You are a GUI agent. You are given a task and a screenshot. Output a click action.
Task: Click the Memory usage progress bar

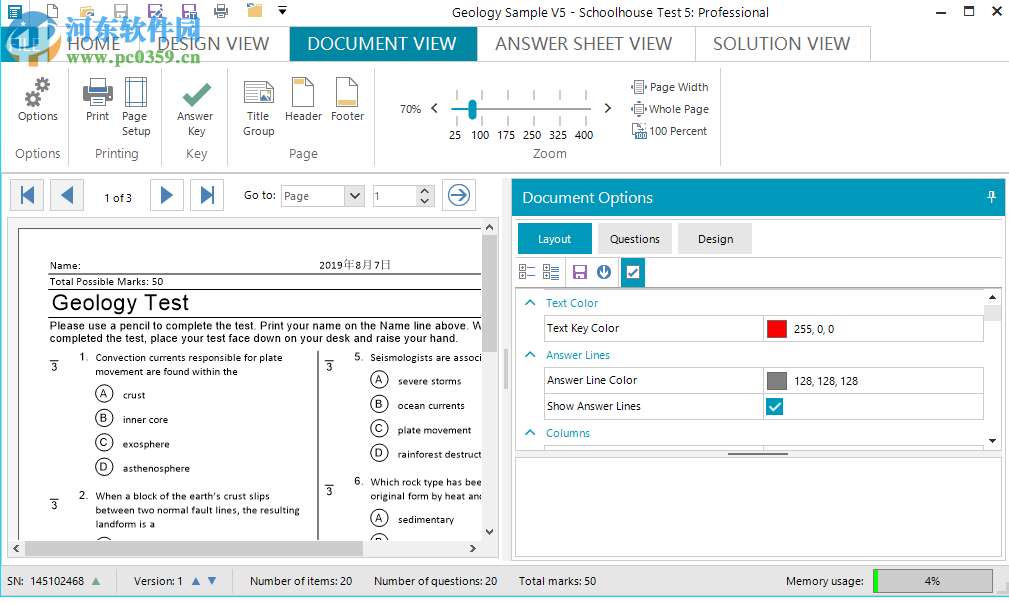click(932, 581)
